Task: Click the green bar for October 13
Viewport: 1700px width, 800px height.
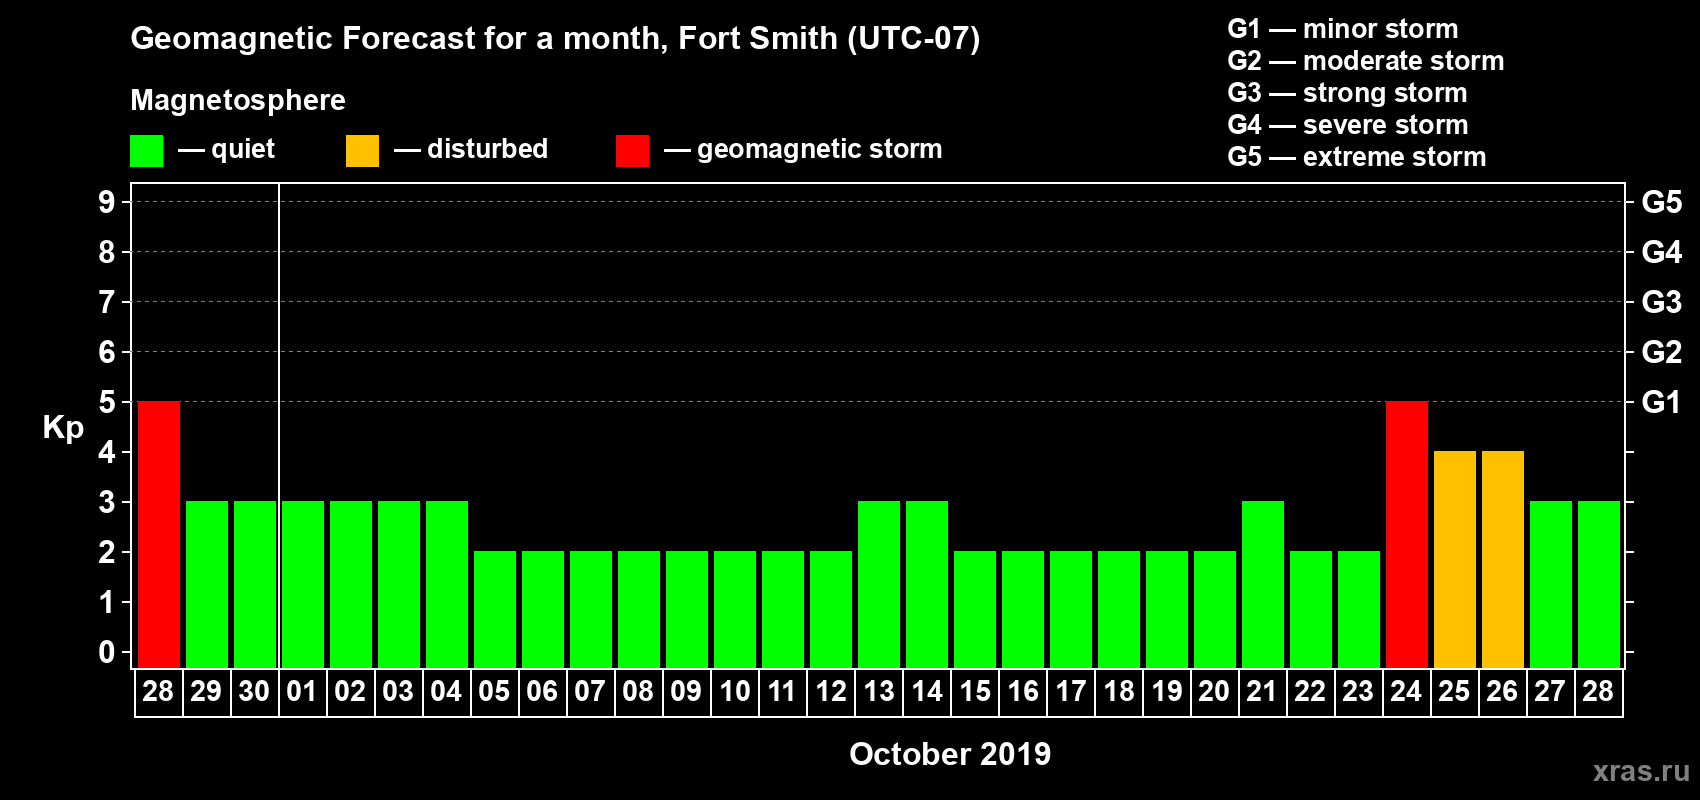Action: point(879,584)
